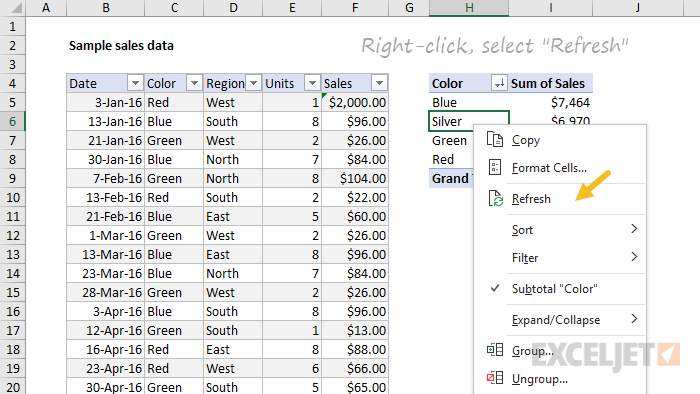Click the "$88.00" sales cell
This screenshot has width=700, height=394.
(355, 349)
